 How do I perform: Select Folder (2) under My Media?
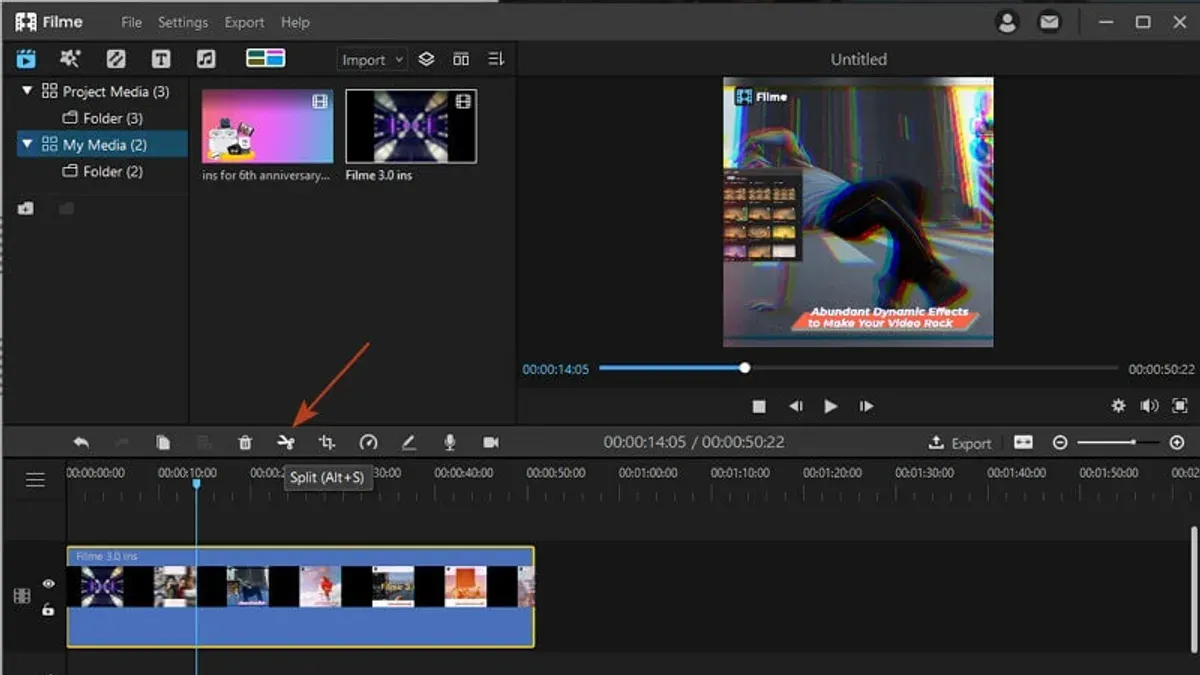coord(102,172)
